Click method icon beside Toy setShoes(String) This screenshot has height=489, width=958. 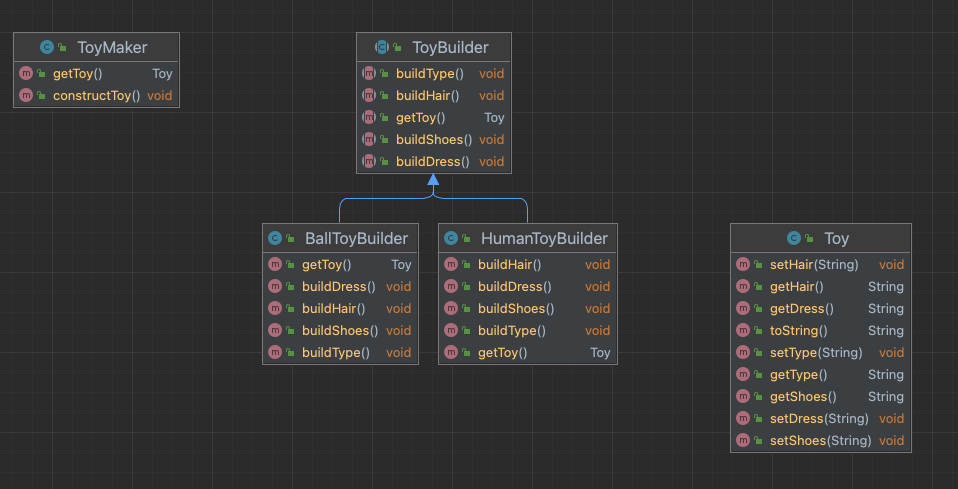pos(743,440)
